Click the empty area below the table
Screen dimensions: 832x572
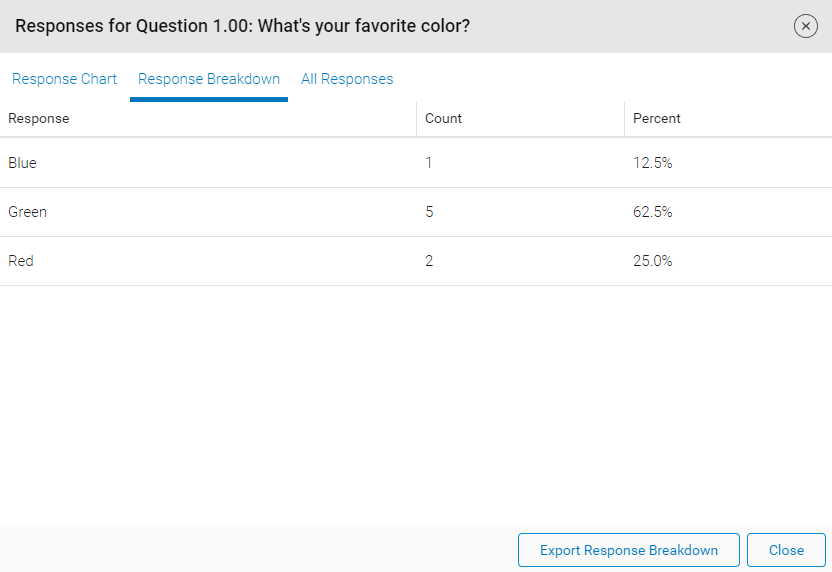[x=415, y=405]
